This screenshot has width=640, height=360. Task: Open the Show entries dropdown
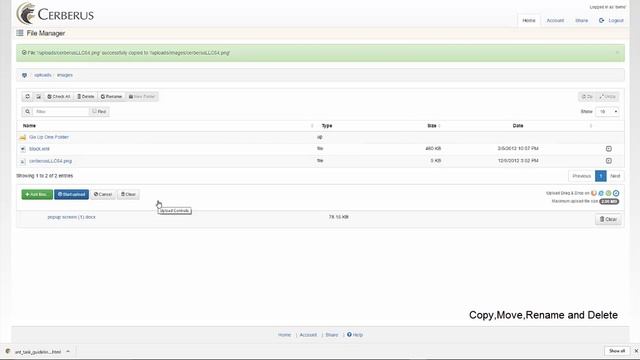607,111
